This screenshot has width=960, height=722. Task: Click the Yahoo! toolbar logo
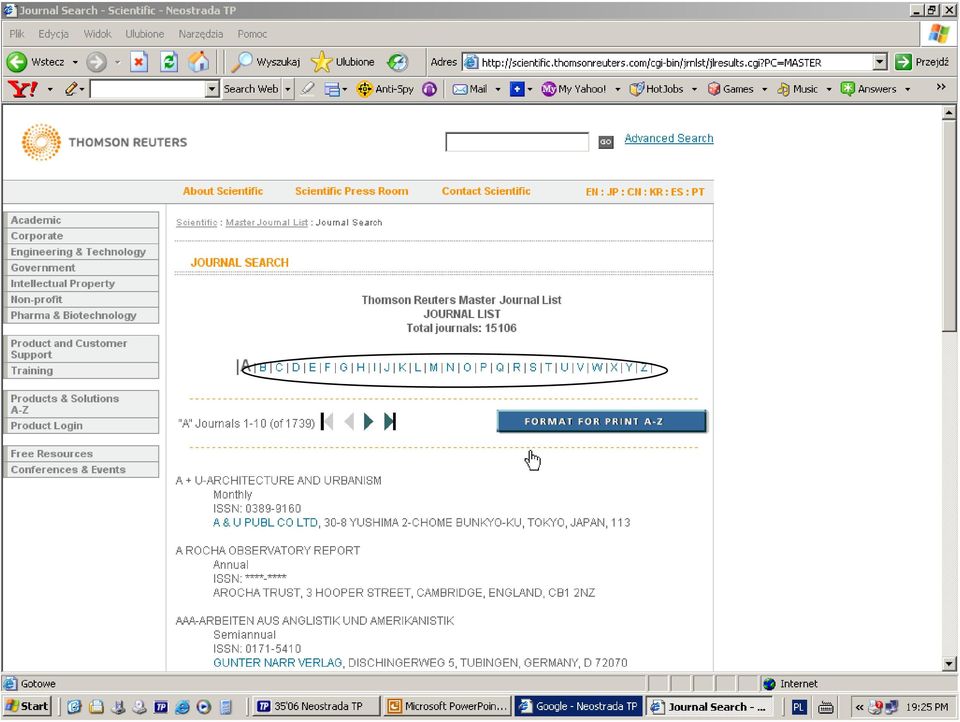click(x=23, y=89)
